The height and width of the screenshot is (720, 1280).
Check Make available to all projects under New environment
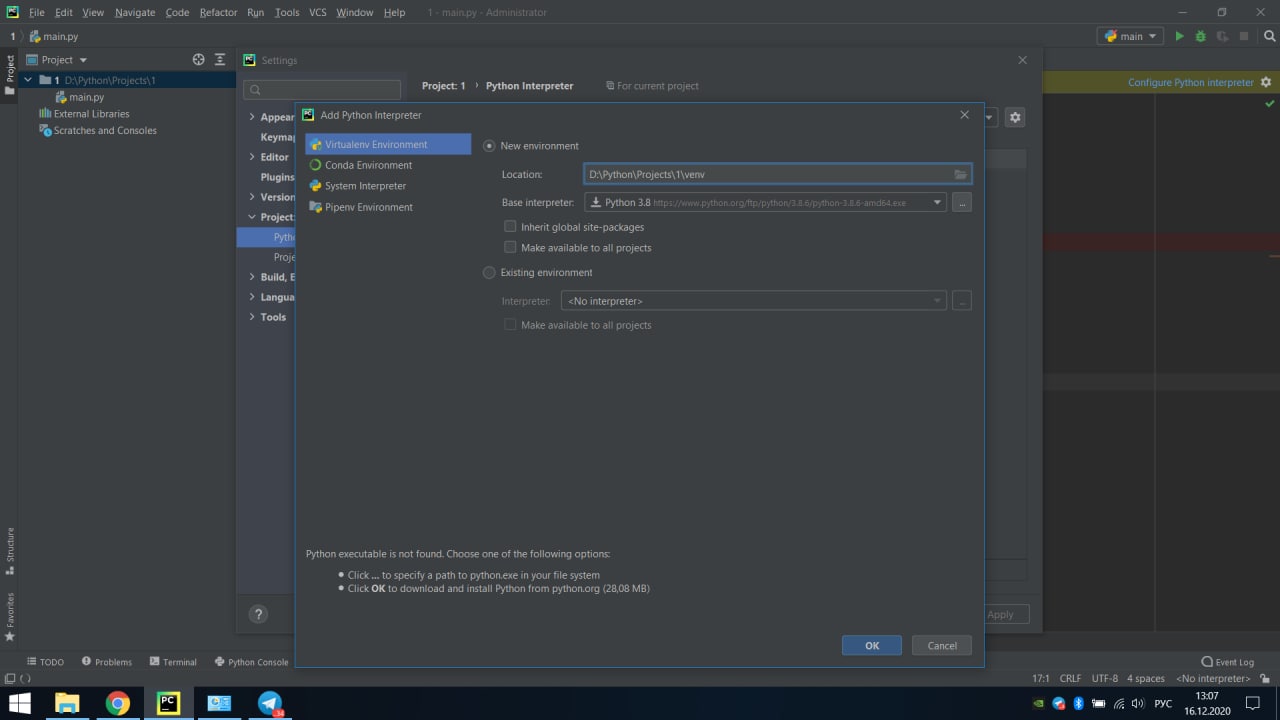[510, 247]
